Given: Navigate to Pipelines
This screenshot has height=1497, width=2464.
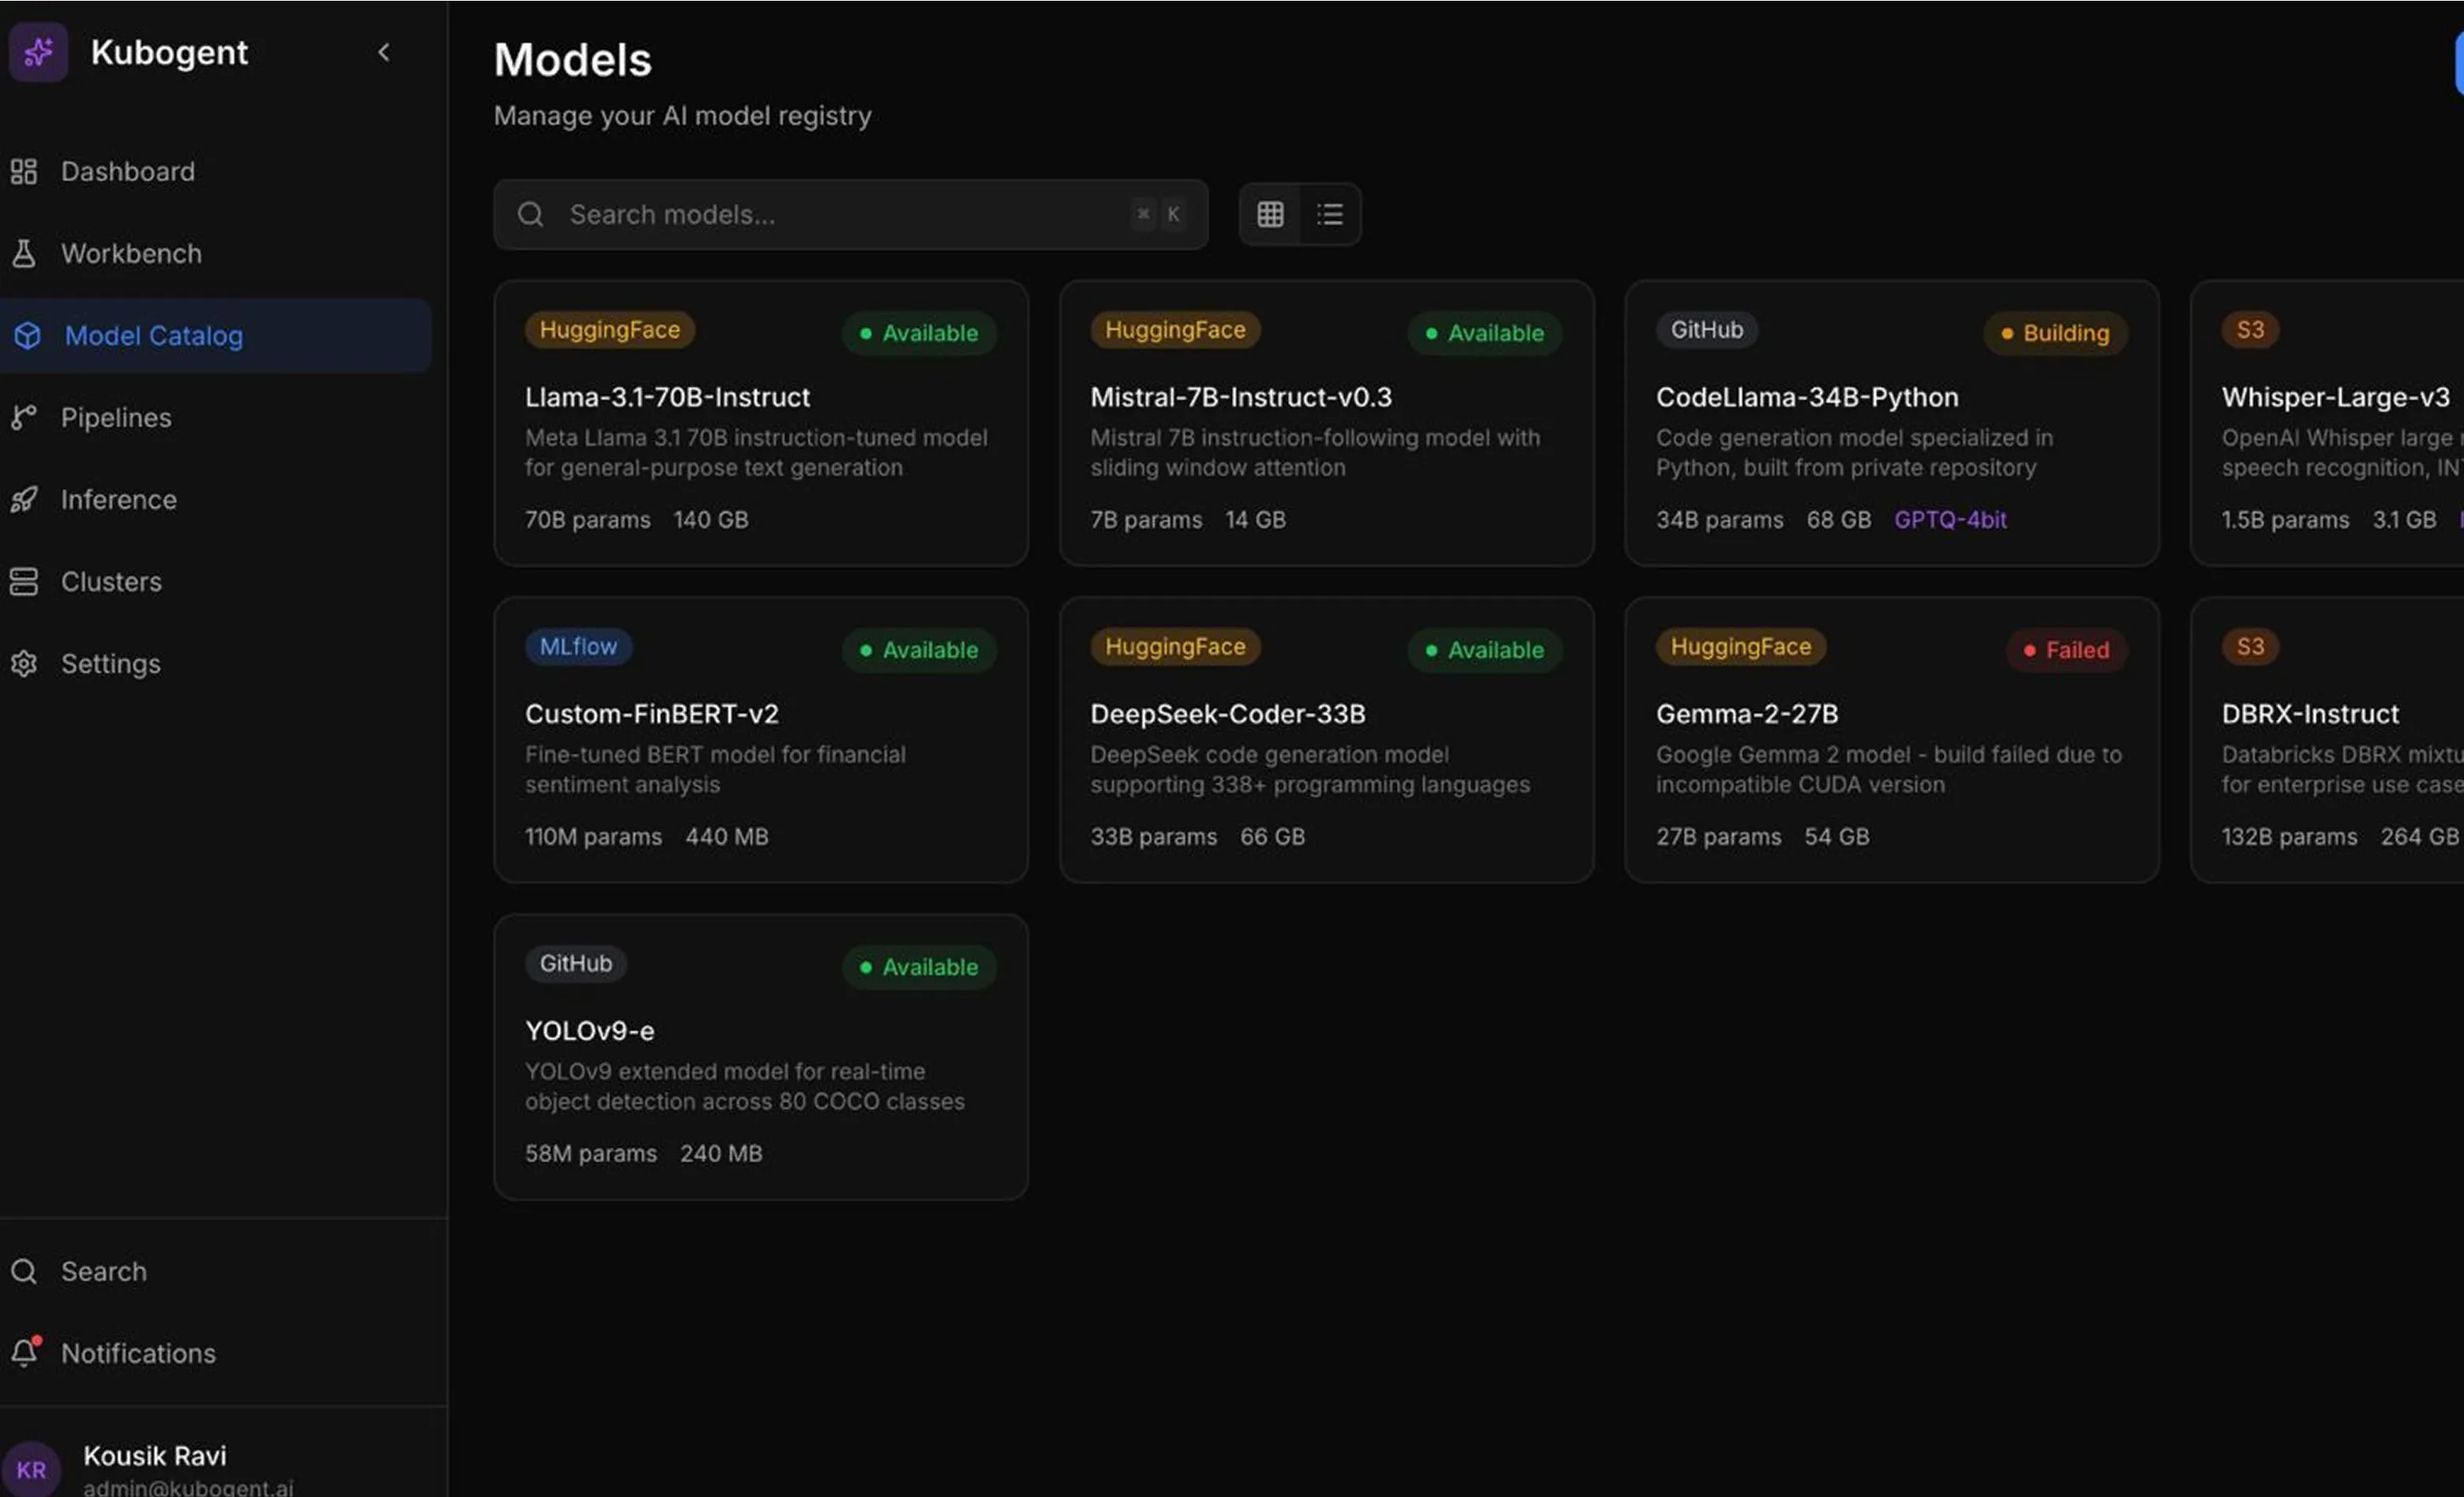Looking at the screenshot, I should [x=216, y=417].
